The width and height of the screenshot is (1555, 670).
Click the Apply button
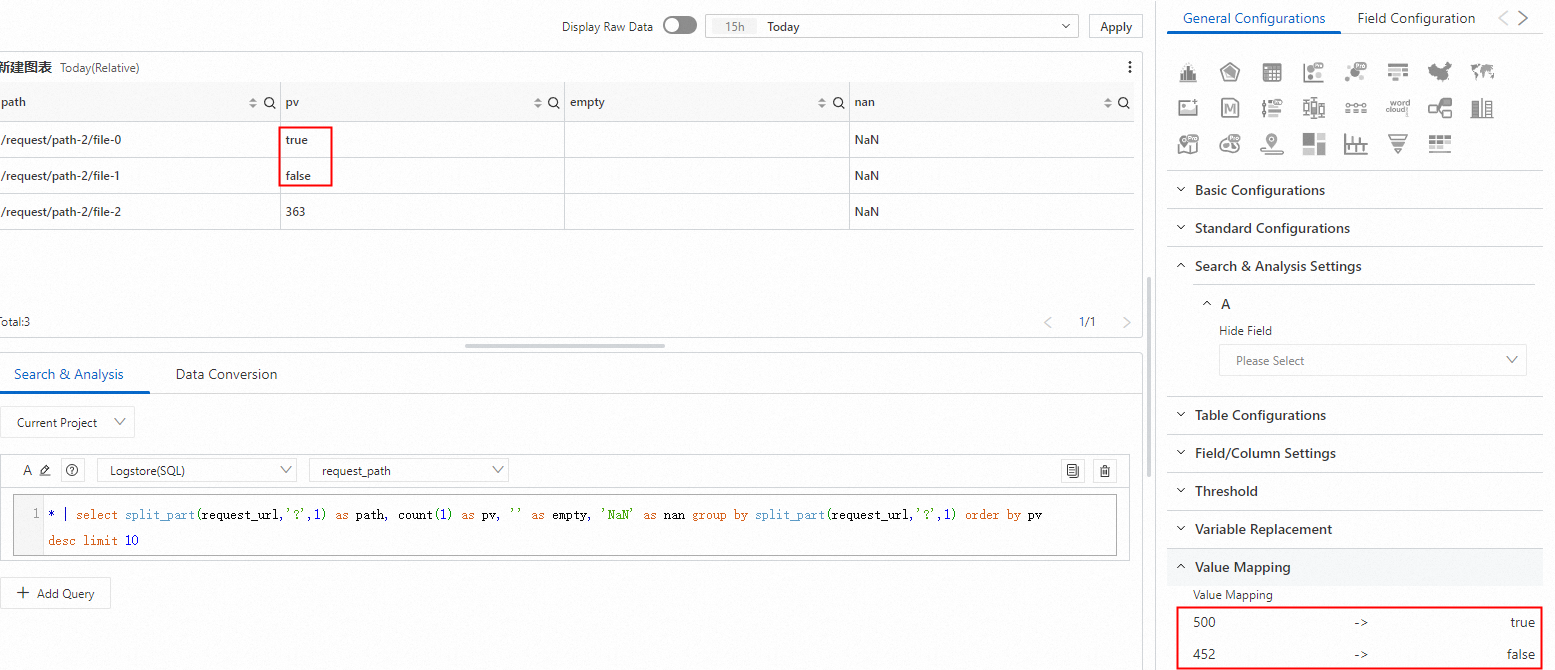click(1116, 27)
